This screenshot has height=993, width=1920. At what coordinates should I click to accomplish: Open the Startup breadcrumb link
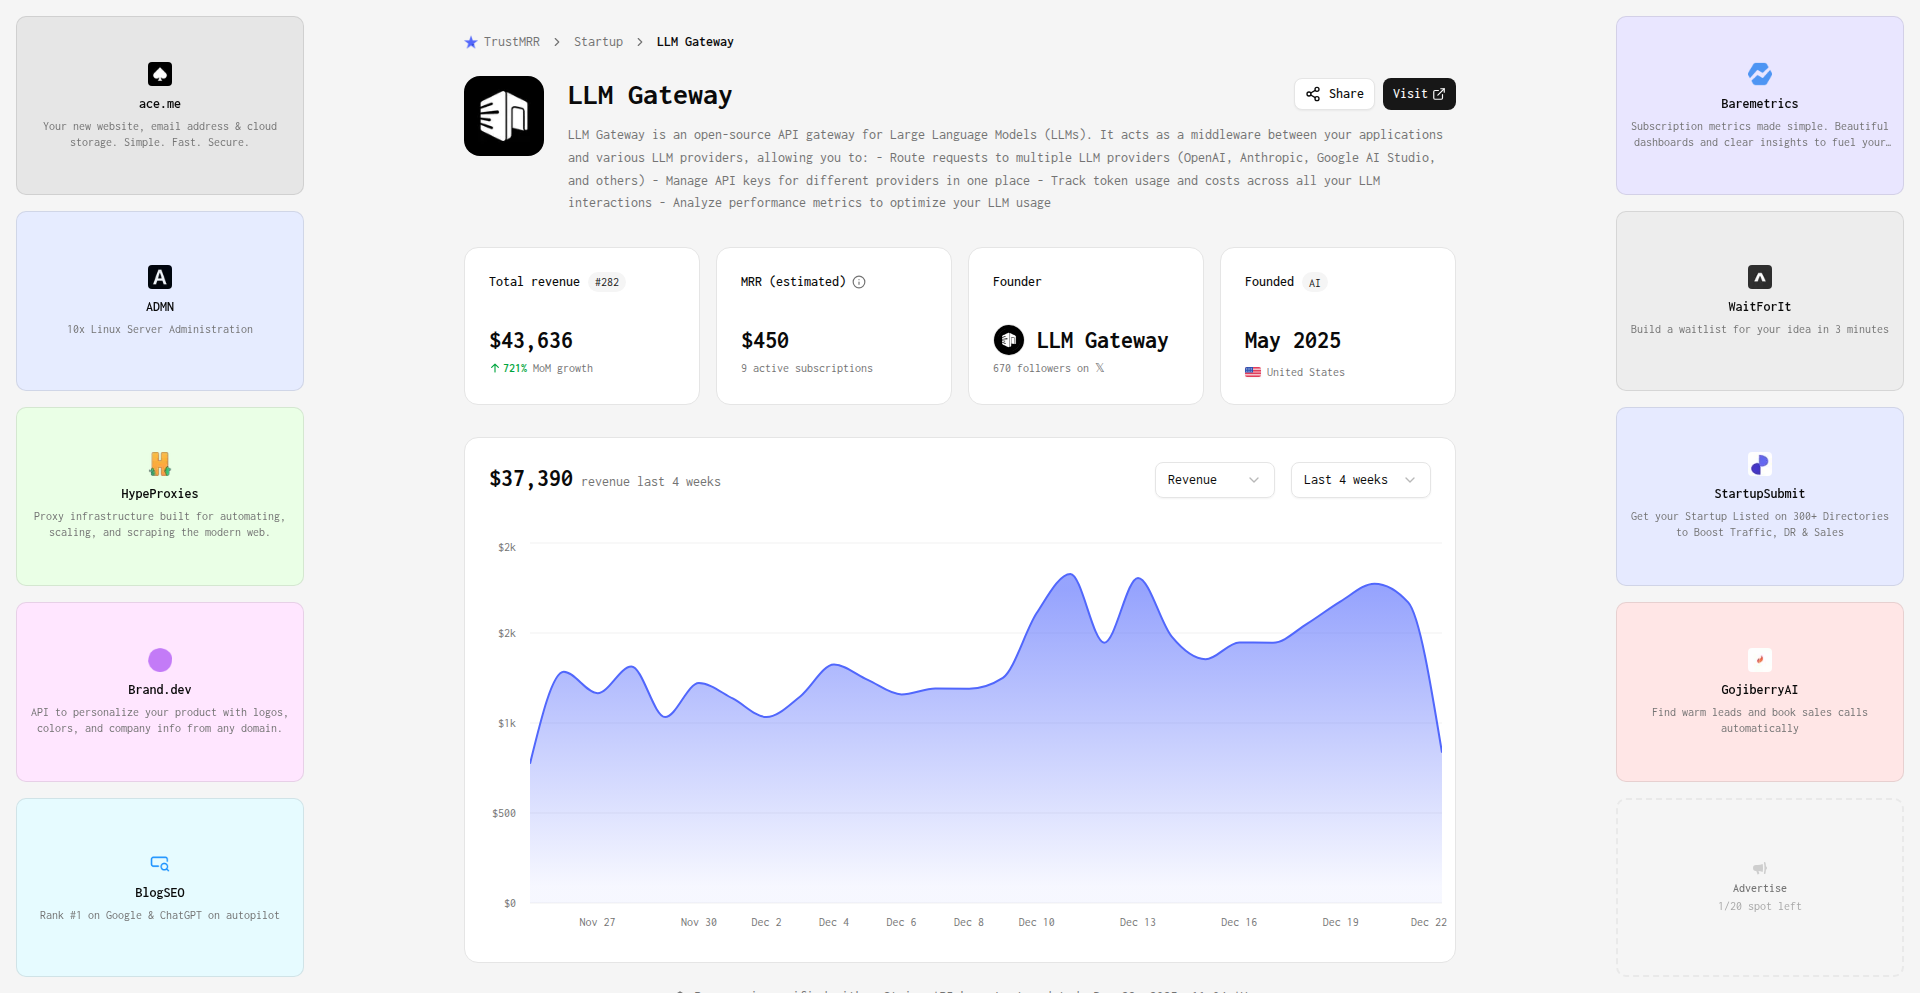[598, 42]
